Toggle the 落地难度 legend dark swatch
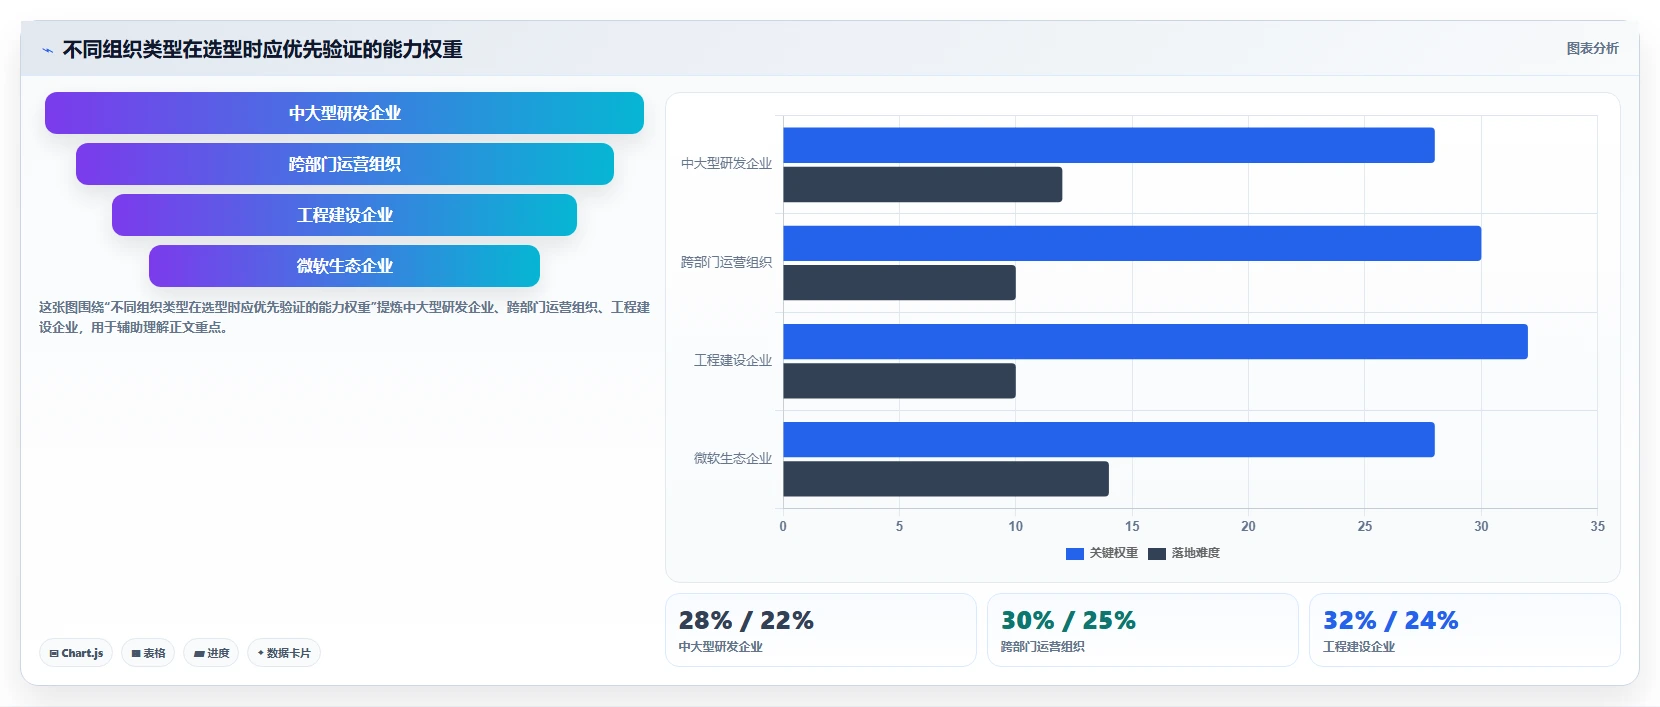Viewport: 1660px width, 707px height. [1157, 553]
